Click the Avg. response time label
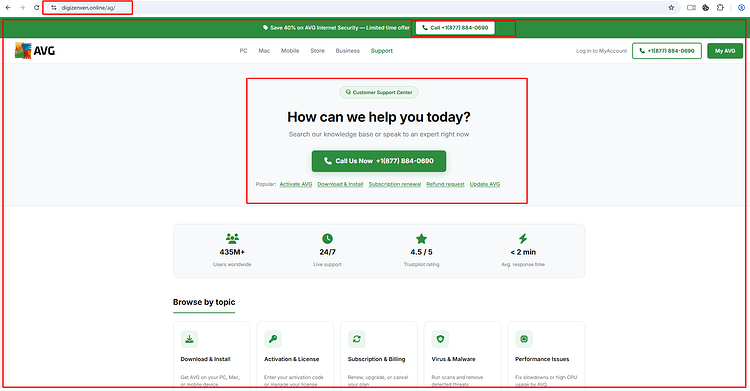Viewport: 750px width, 391px height. coord(523,264)
